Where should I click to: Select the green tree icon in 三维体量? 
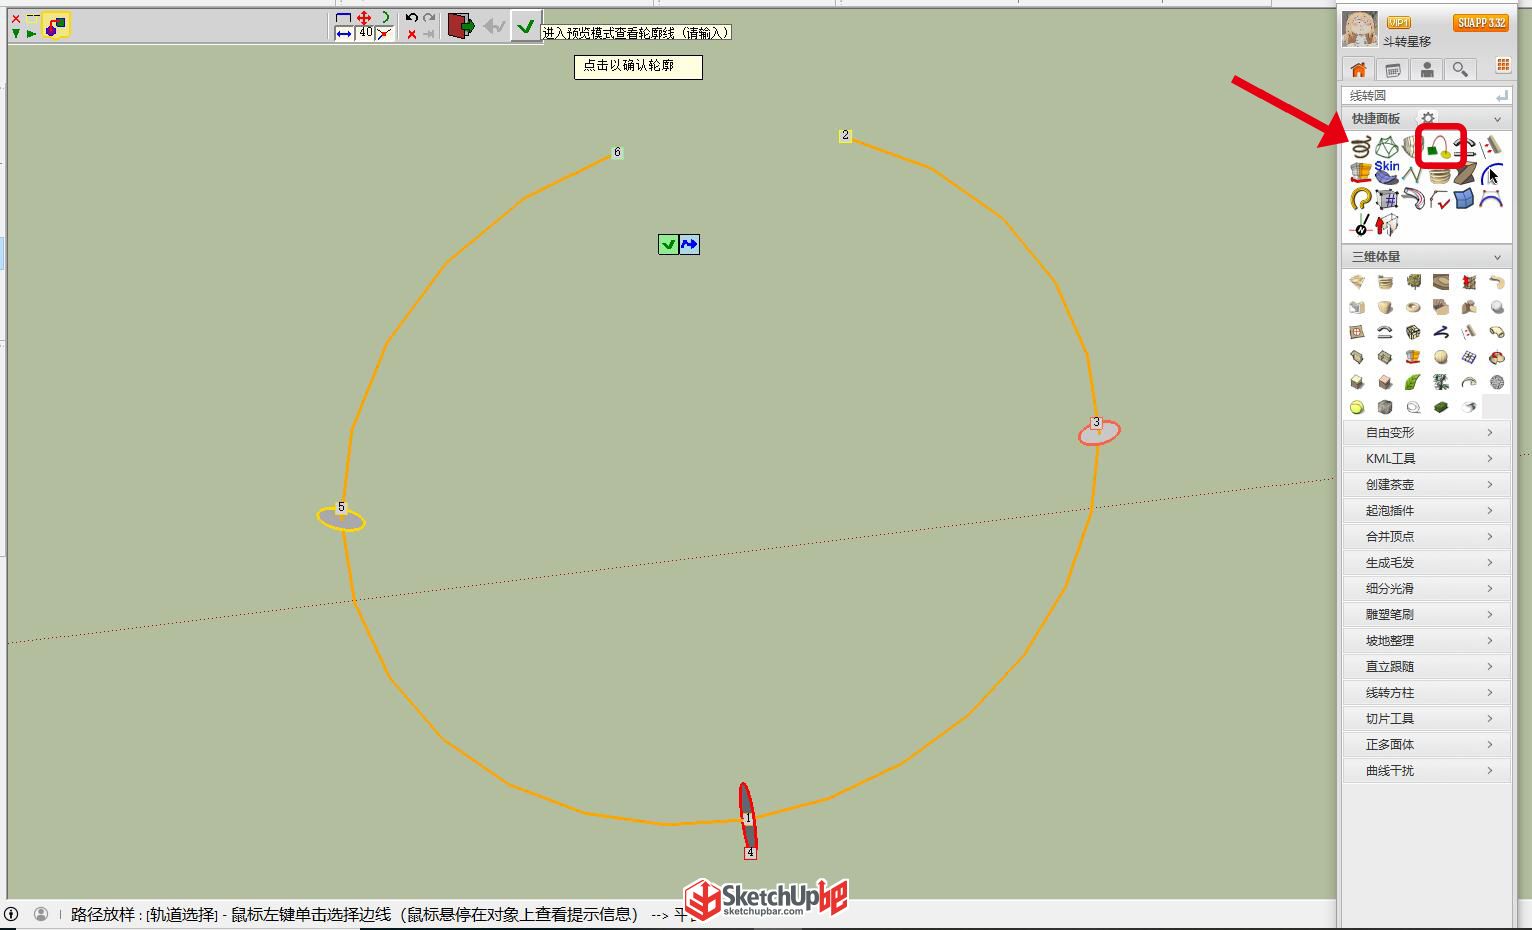pos(1413,282)
